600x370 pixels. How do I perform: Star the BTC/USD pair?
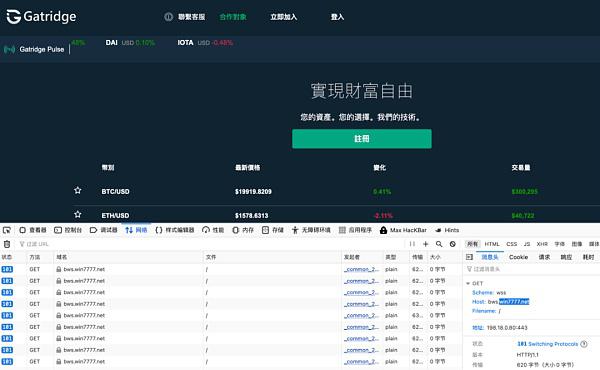tap(78, 190)
